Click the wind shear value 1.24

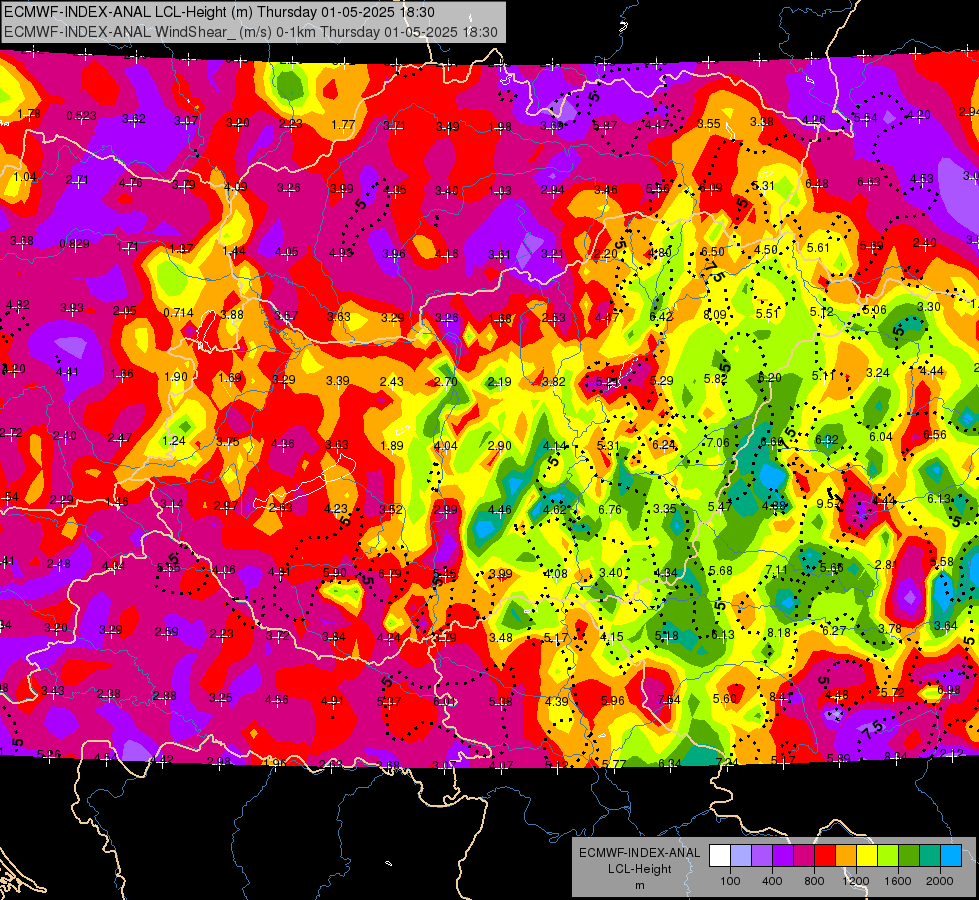(174, 441)
